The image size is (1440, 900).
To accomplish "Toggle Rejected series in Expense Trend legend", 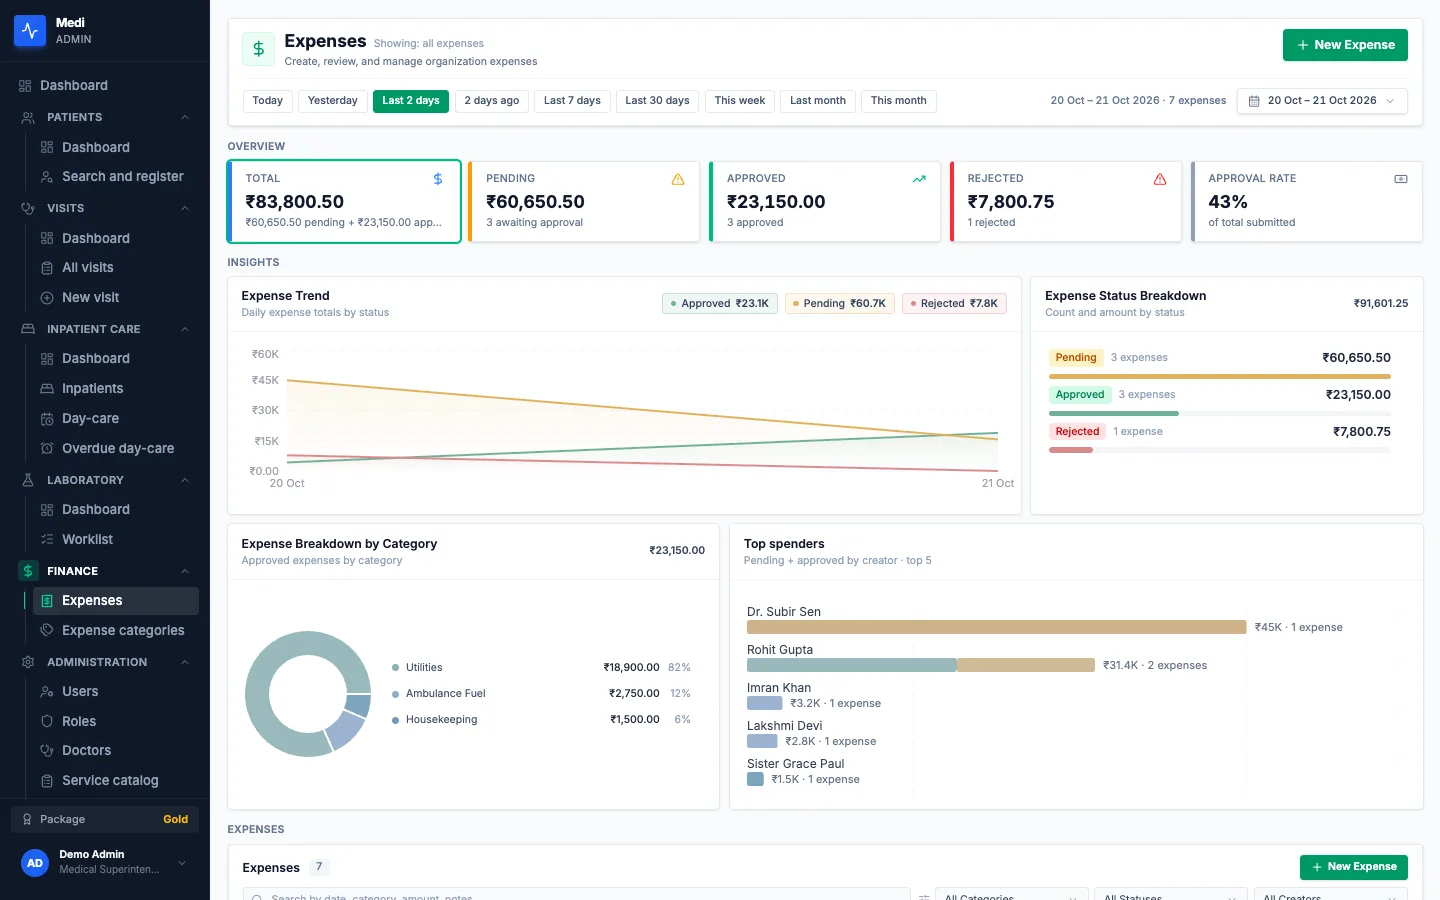I will (954, 303).
